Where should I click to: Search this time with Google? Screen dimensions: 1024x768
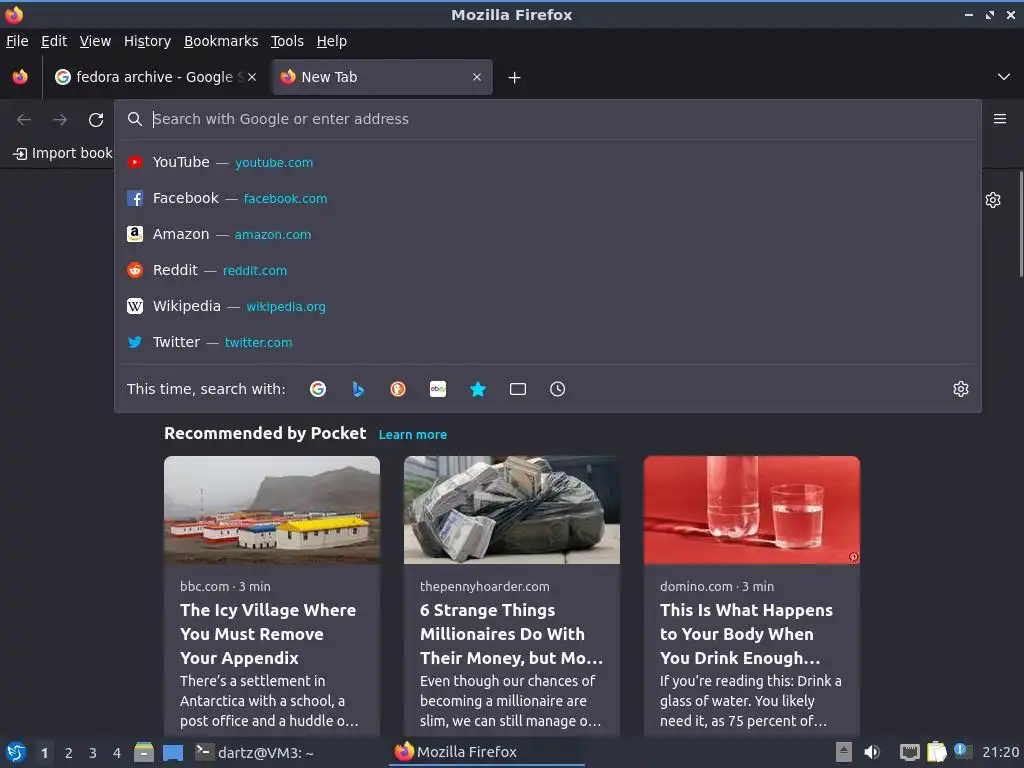click(318, 389)
